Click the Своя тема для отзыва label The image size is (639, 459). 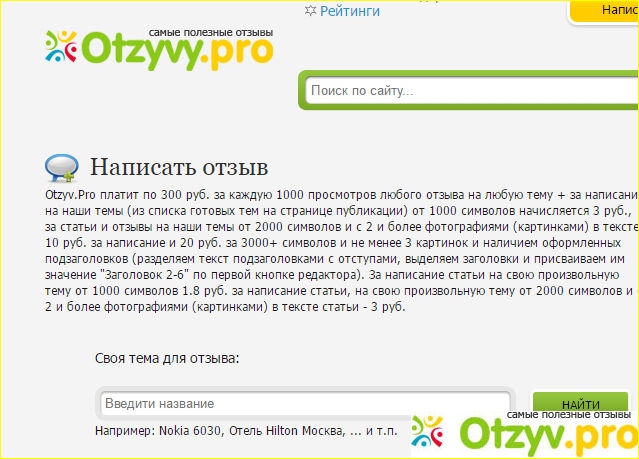point(167,358)
